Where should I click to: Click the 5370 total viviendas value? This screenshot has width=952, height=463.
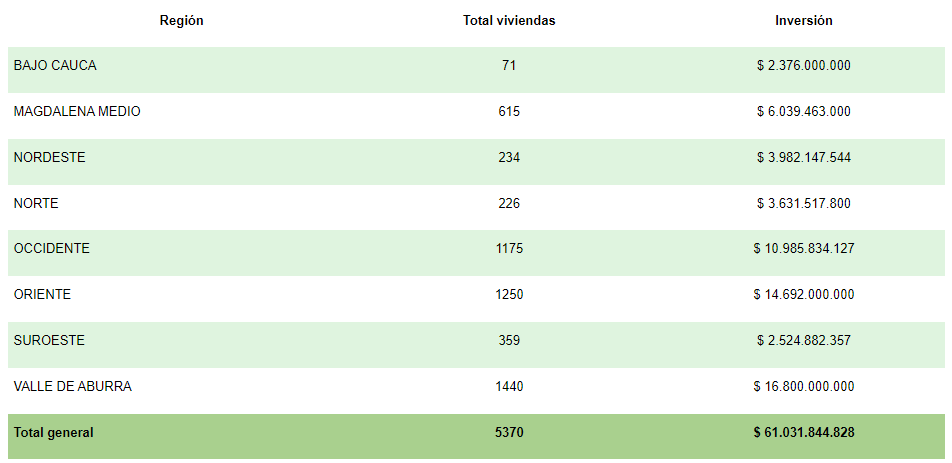tap(509, 433)
